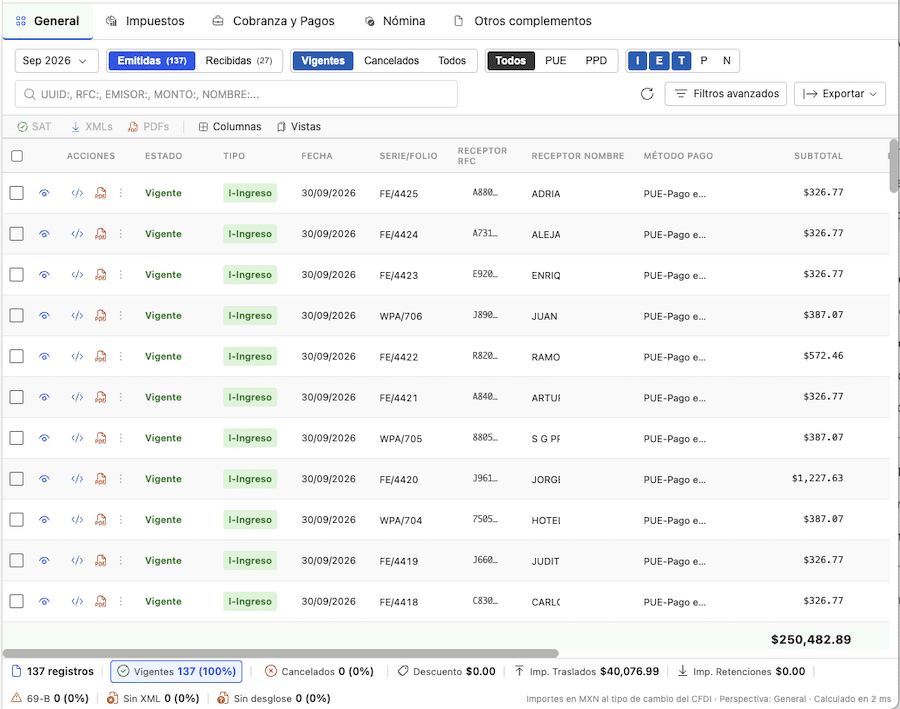This screenshot has width=900, height=709.
Task: Download PDFs from the toolbar
Action: (149, 126)
